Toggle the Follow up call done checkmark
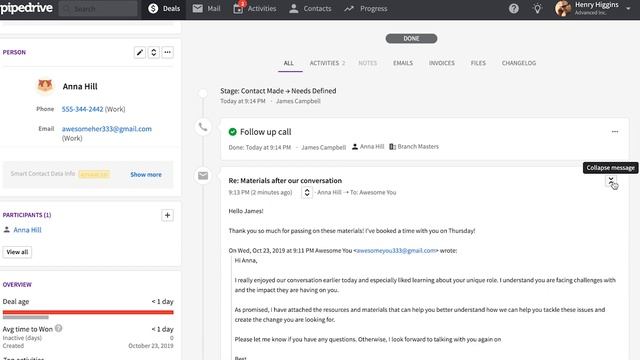Image resolution: width=640 pixels, height=360 pixels. click(233, 131)
